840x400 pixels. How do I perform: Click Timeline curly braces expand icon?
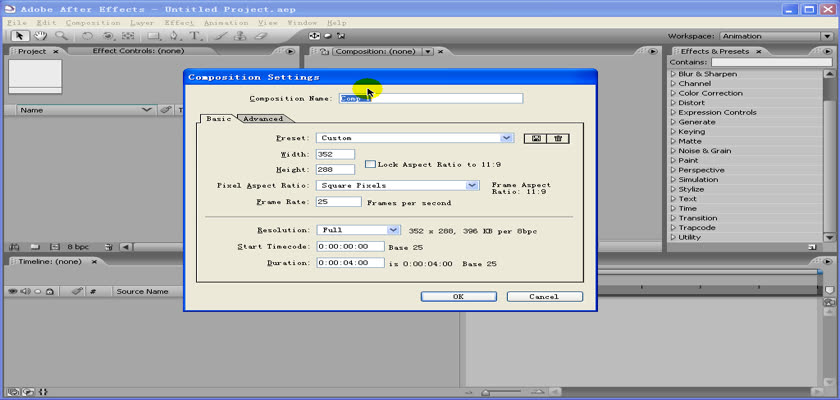pyautogui.click(x=43, y=393)
